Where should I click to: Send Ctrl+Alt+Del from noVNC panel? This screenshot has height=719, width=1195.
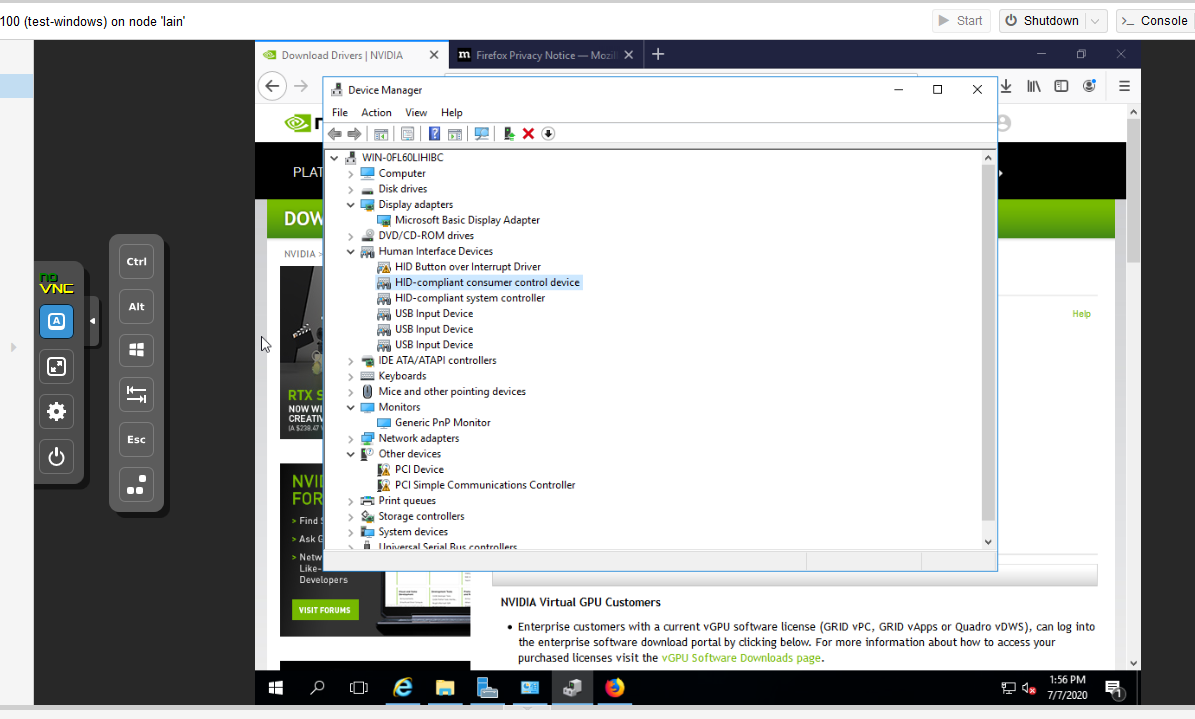coord(136,484)
